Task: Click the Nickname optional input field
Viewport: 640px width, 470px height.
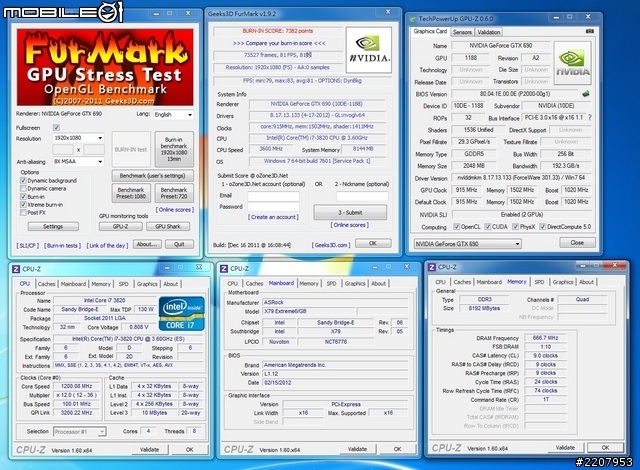Action: pyautogui.click(x=362, y=196)
